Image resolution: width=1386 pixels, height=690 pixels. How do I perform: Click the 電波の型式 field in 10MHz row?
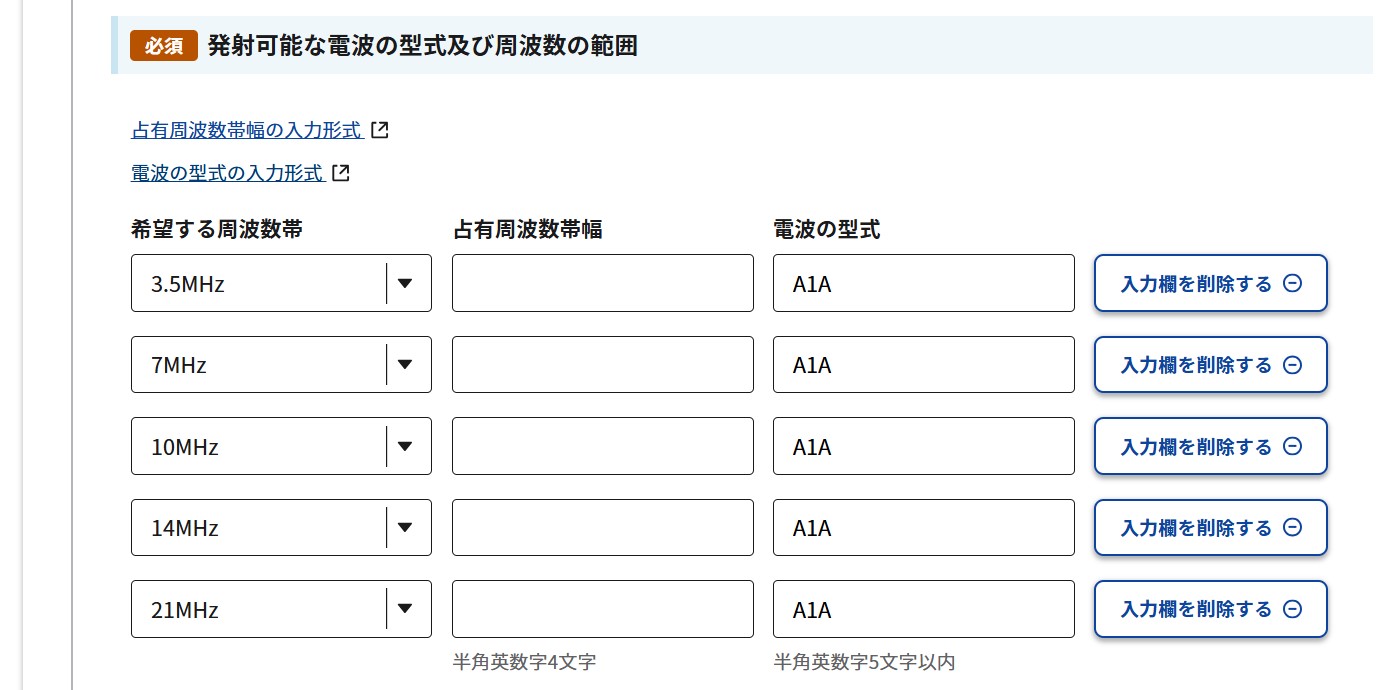(x=923, y=446)
